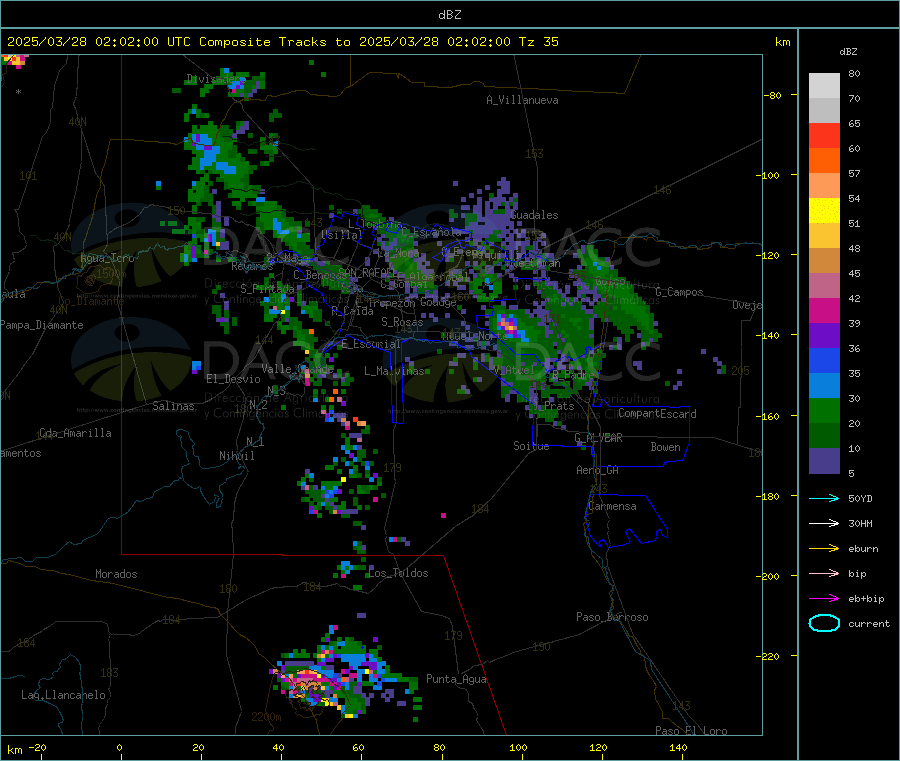Image resolution: width=900 pixels, height=761 pixels.
Task: Click the cyan 50YD arrow icon
Action: point(824,498)
